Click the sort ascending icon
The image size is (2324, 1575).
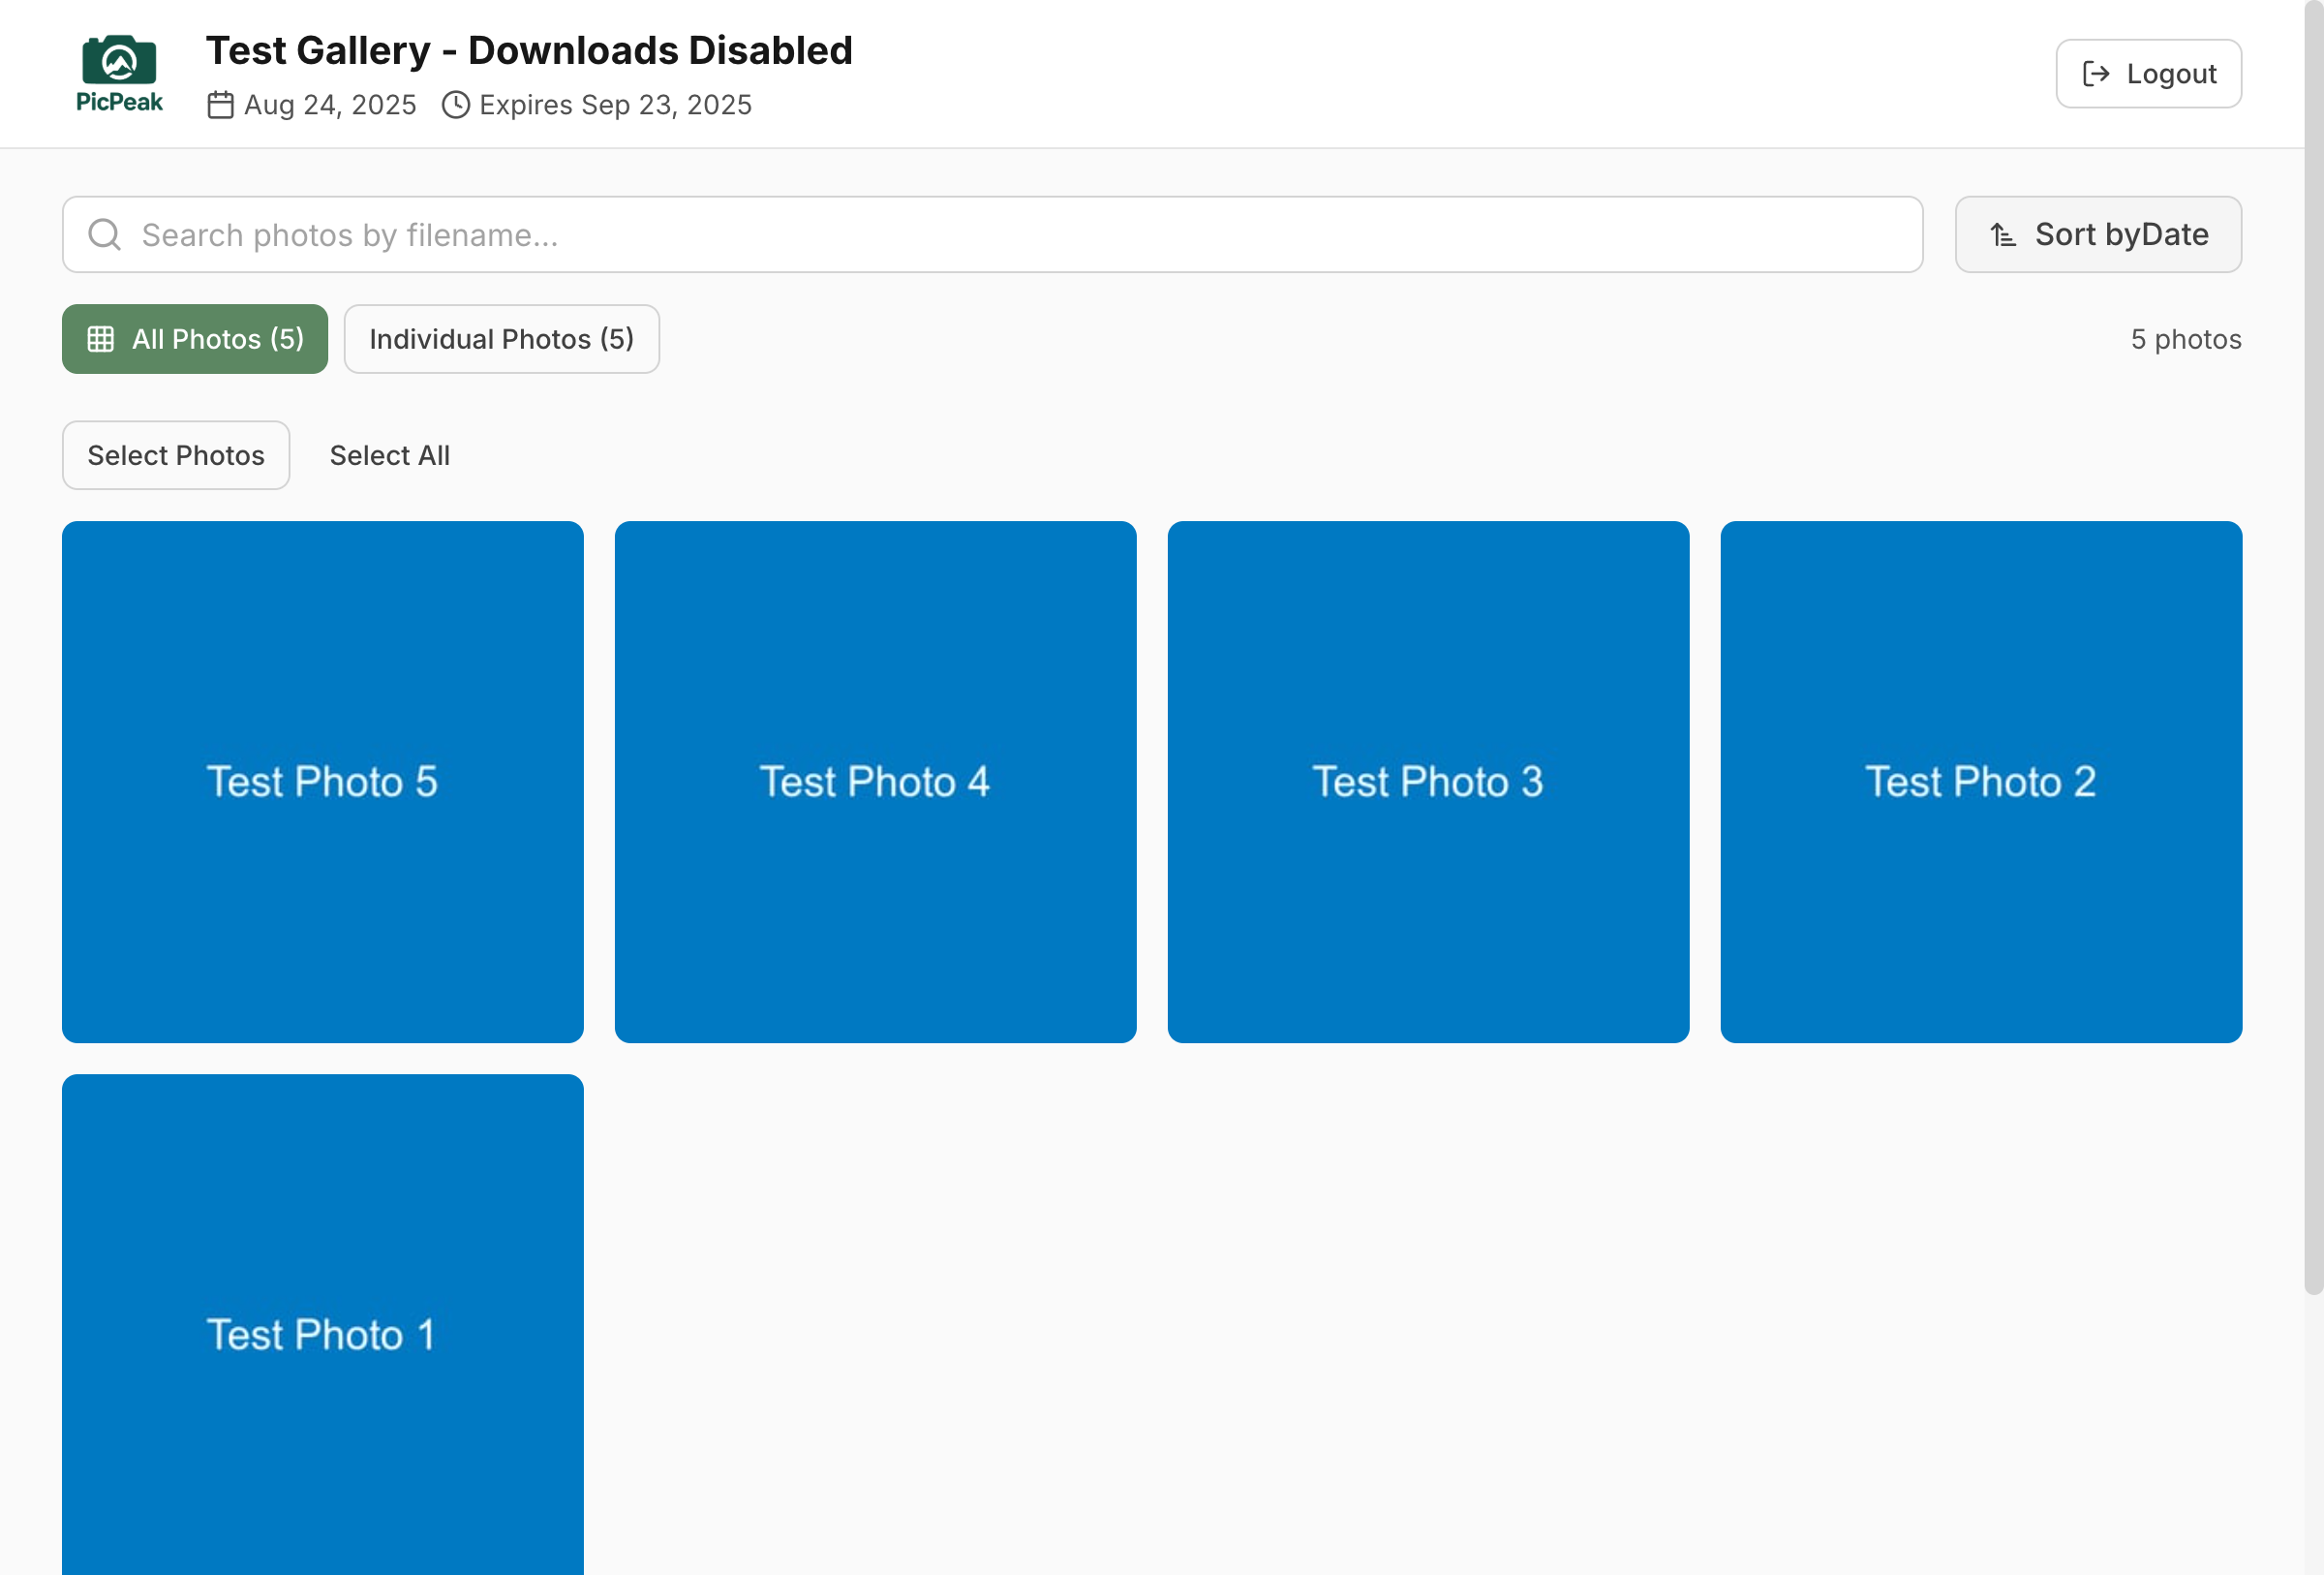[x=2002, y=235]
